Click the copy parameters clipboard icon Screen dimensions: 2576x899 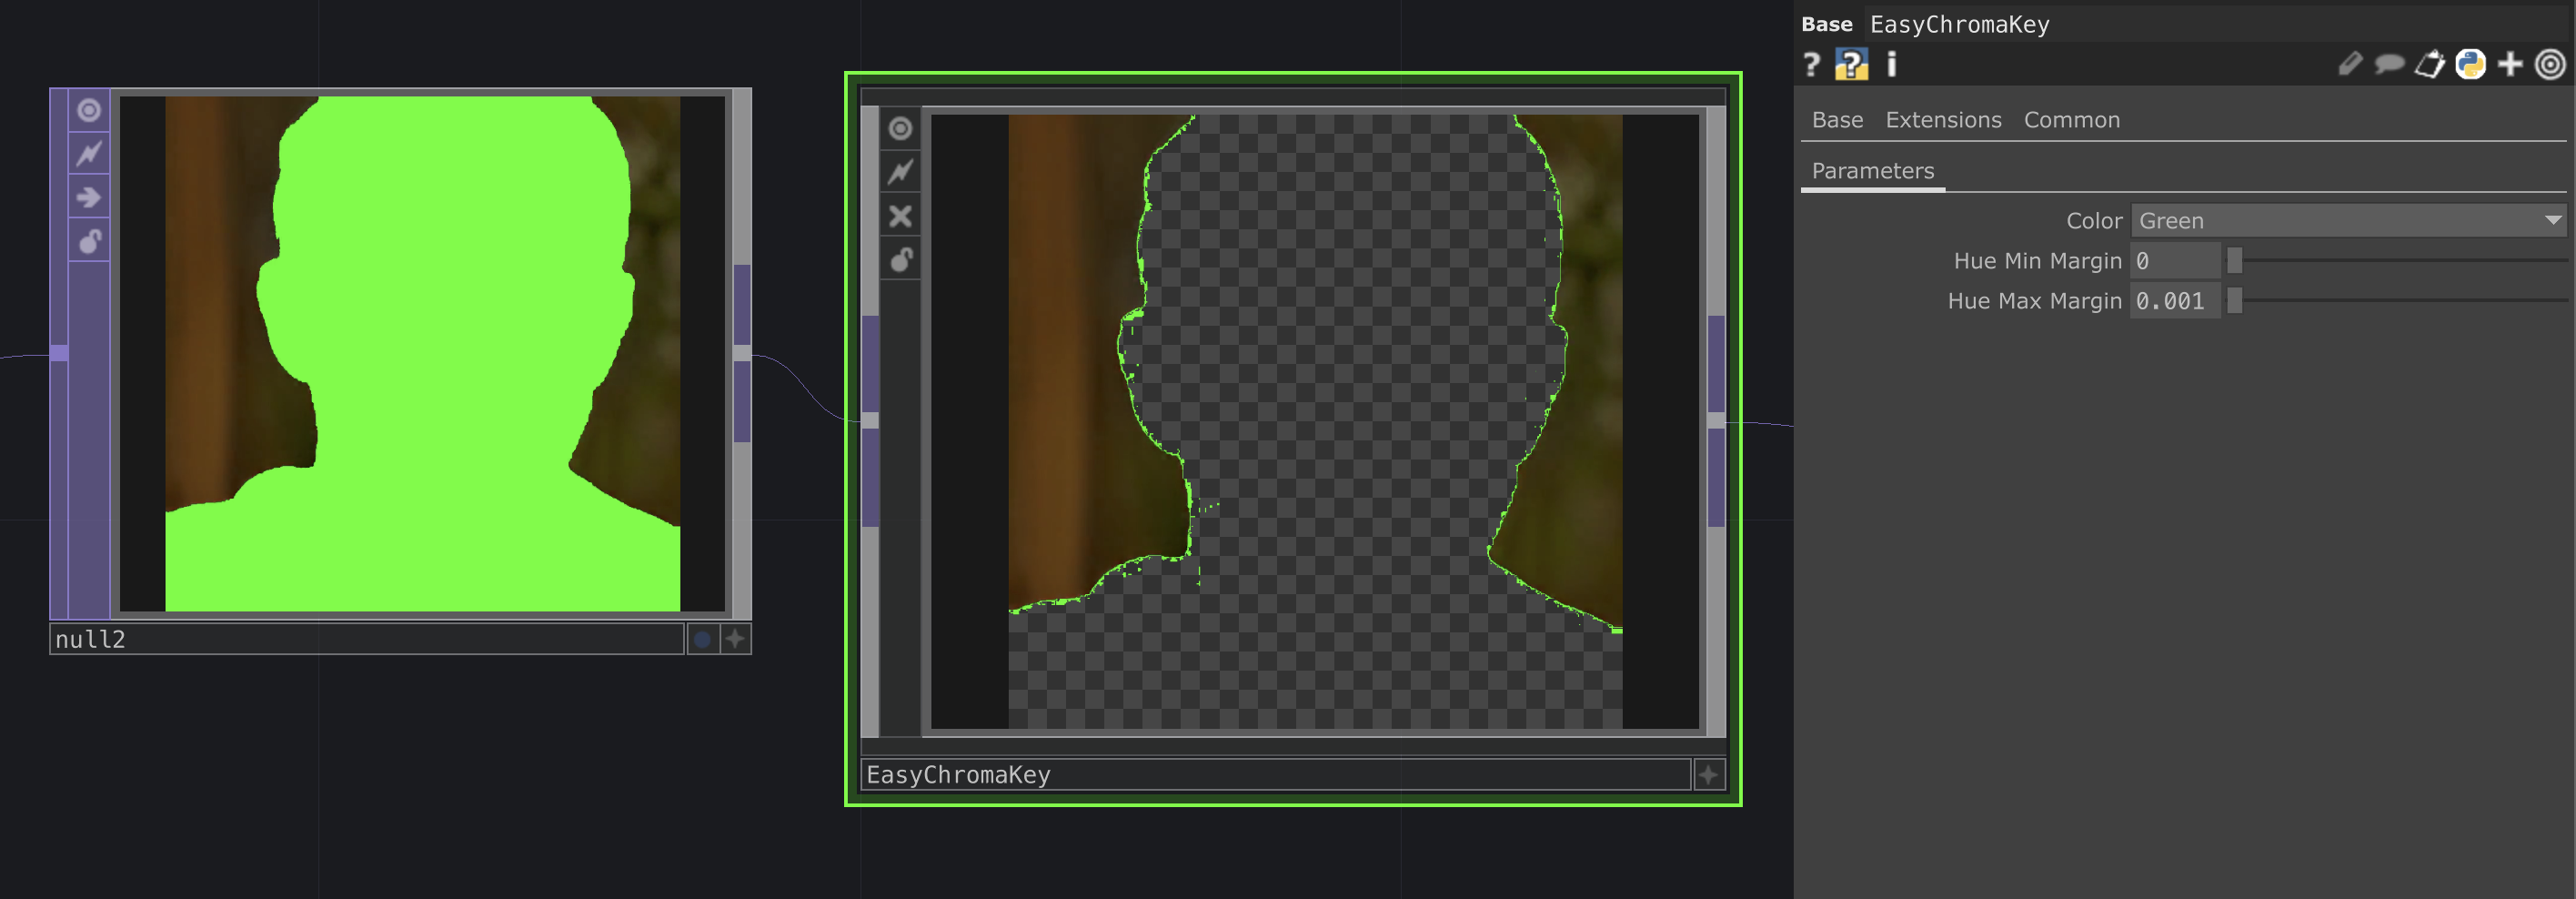(2430, 64)
